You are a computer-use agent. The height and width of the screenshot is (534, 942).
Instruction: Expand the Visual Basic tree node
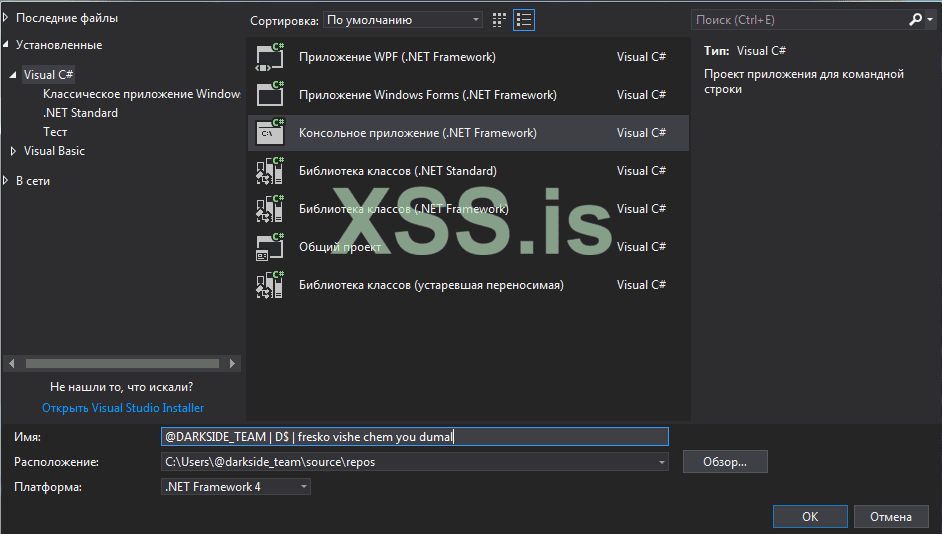pos(13,151)
